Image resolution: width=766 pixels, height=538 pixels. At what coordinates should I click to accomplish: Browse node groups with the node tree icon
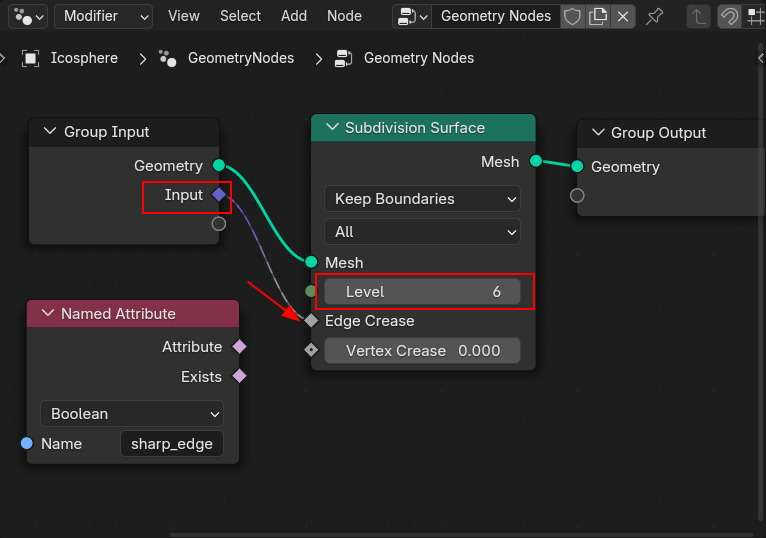[x=412, y=17]
